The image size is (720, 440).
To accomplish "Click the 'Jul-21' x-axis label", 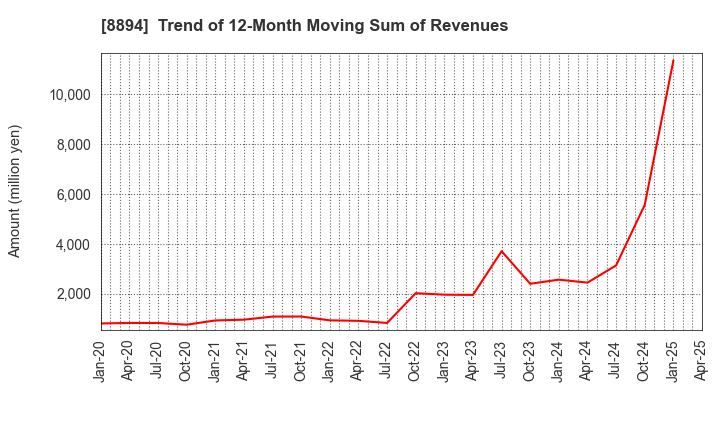I will coord(271,360).
